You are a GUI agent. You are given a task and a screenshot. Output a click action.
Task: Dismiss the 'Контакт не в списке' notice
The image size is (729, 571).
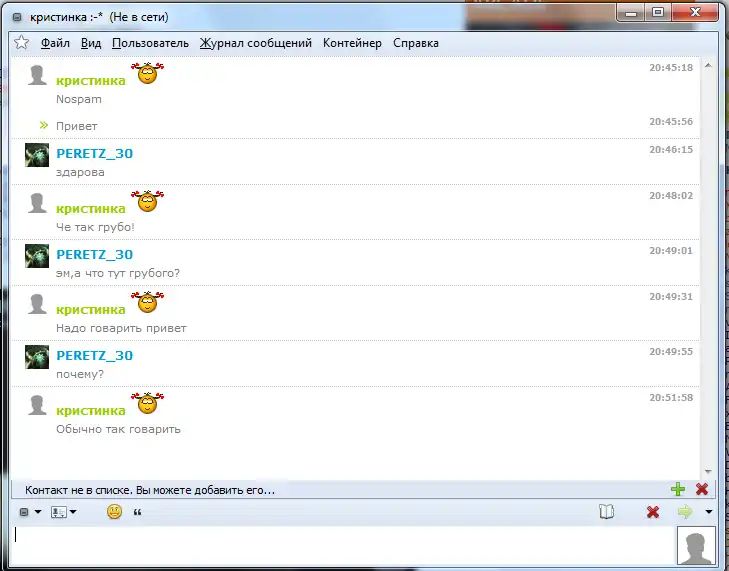[x=702, y=489]
